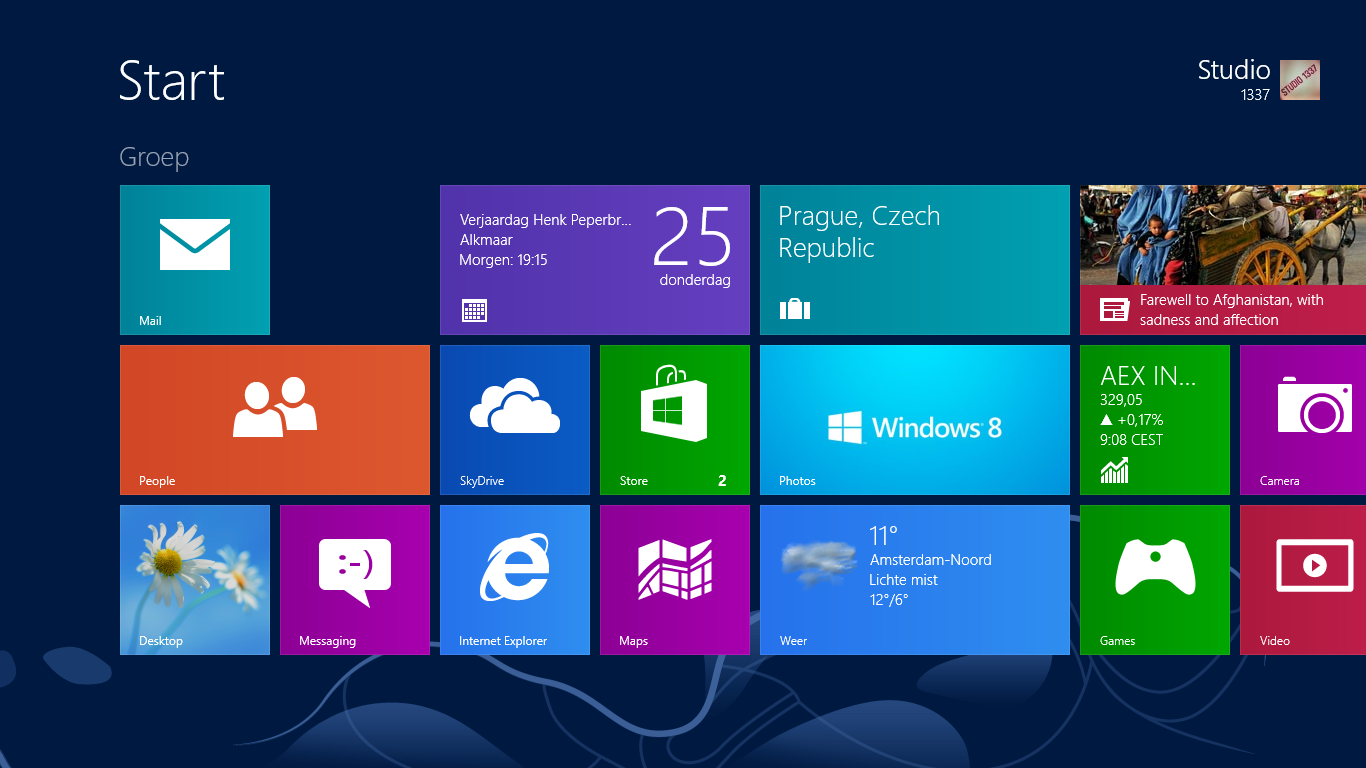Image resolution: width=1366 pixels, height=768 pixels.
Task: Open the Verjaardag Henk calendar event
Action: (x=546, y=220)
